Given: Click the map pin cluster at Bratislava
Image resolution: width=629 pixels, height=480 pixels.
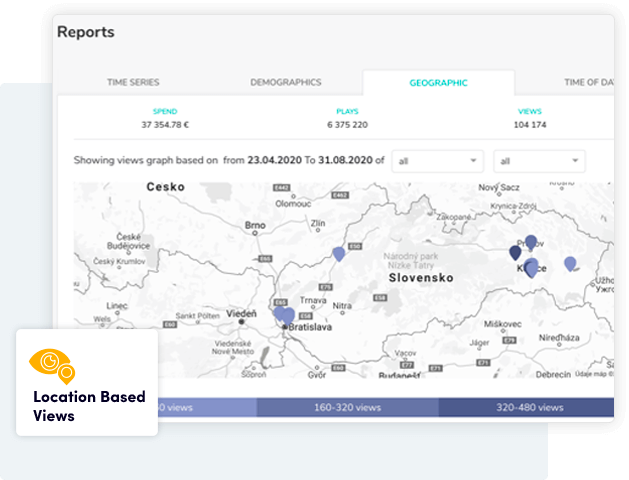Looking at the screenshot, I should coord(285,316).
